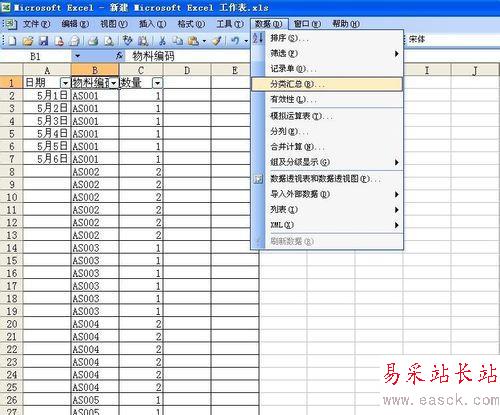Viewport: 500px width, 415px height.
Task: Click the Excel workbook icon in menu bar
Action: coord(11,24)
